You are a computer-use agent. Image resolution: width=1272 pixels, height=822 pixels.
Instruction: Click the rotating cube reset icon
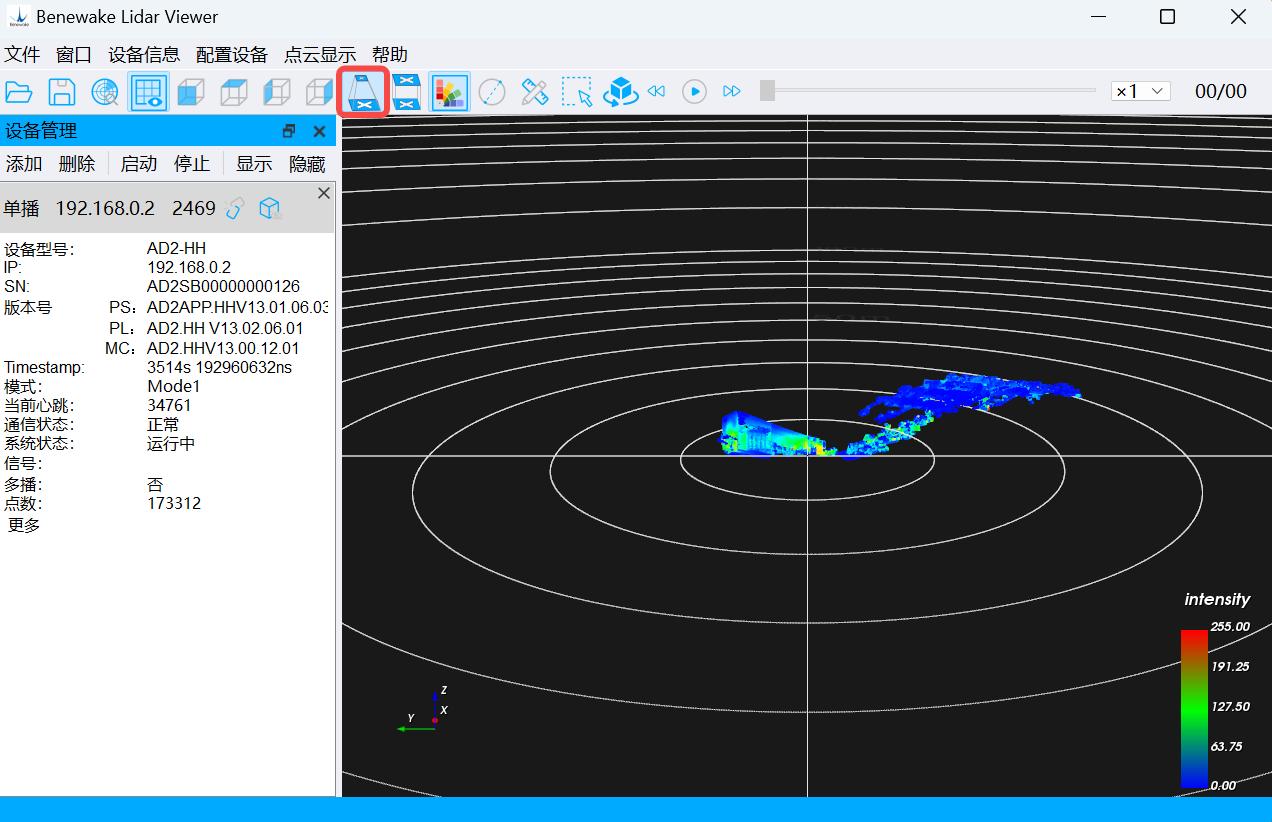[x=621, y=92]
